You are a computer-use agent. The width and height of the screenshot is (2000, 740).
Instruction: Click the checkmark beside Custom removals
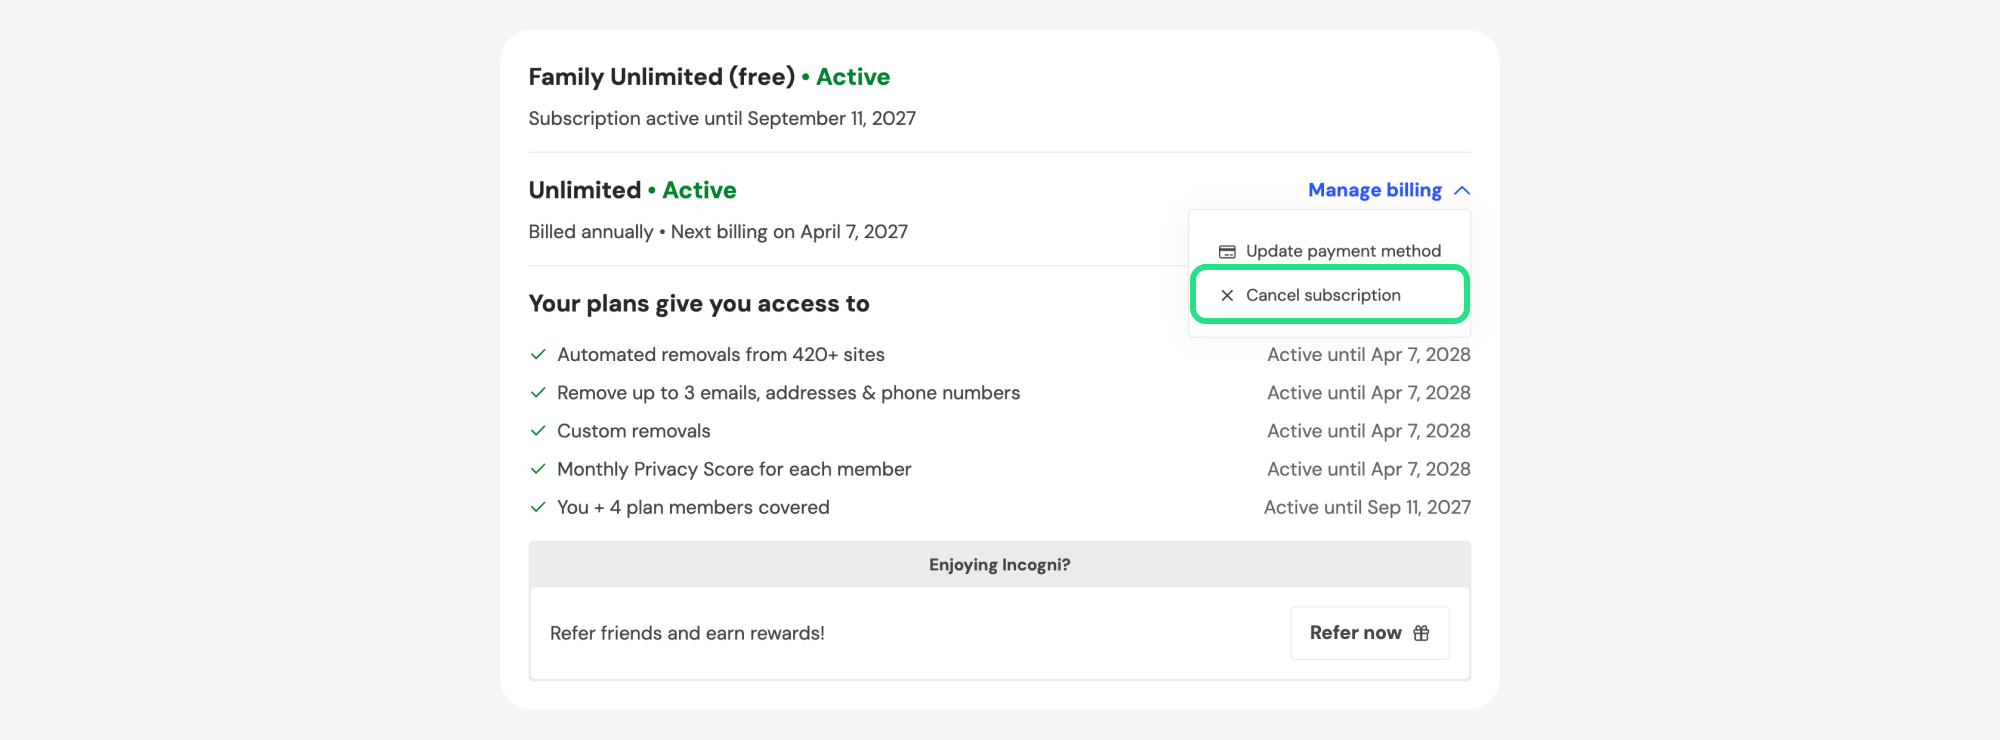click(538, 431)
